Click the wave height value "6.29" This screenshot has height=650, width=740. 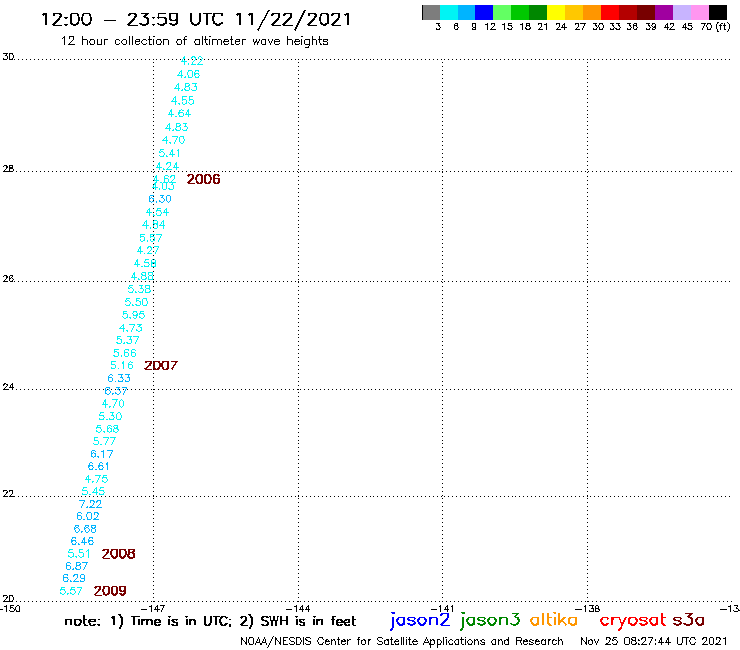pos(74,578)
